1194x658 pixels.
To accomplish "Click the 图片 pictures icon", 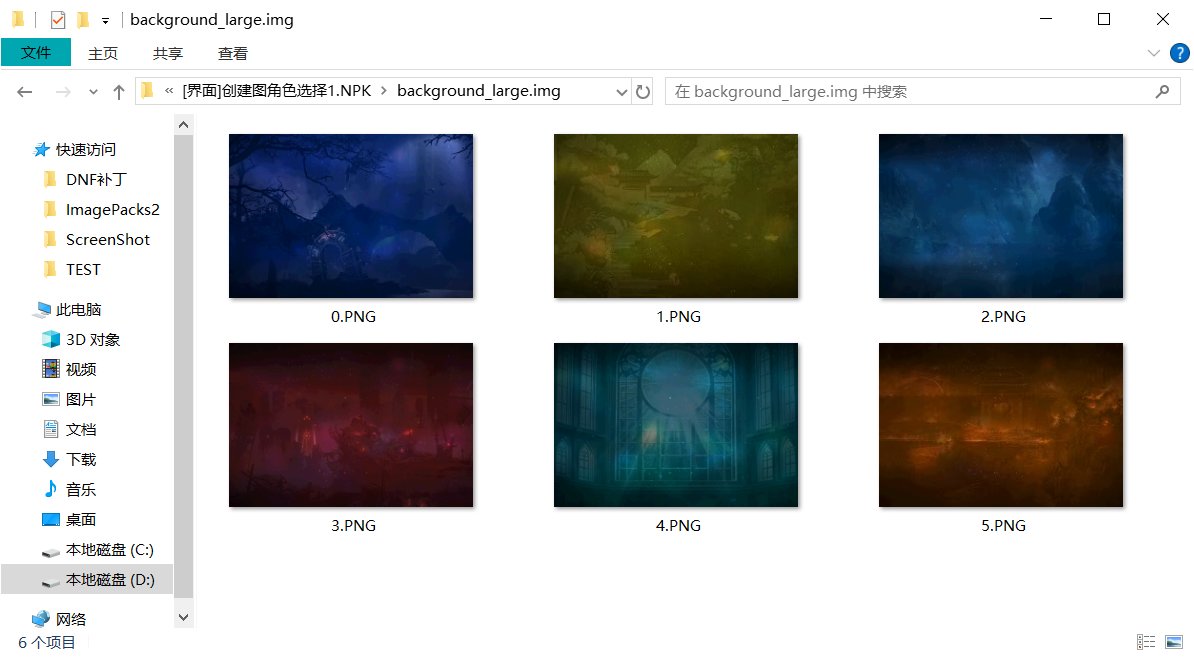I will click(50, 399).
